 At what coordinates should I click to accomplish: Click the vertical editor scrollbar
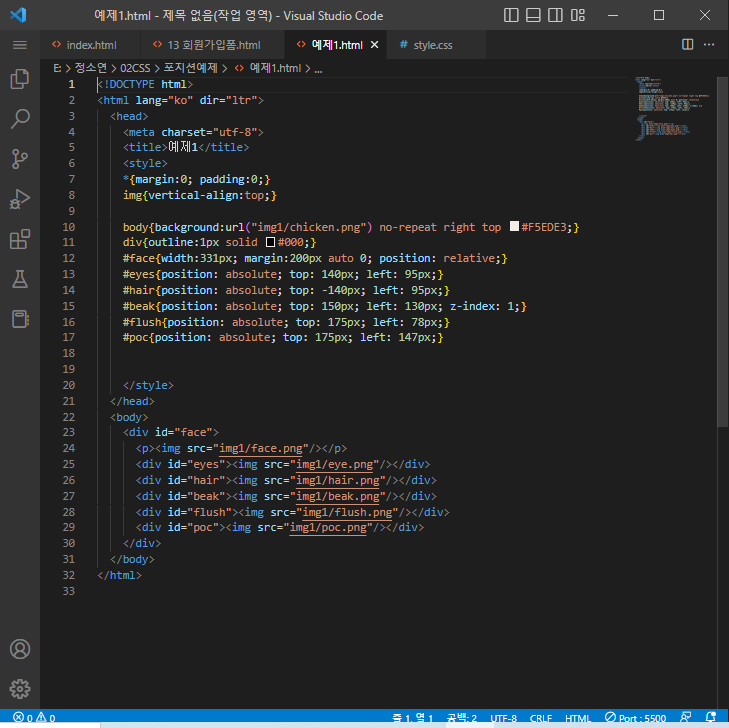tap(722, 251)
